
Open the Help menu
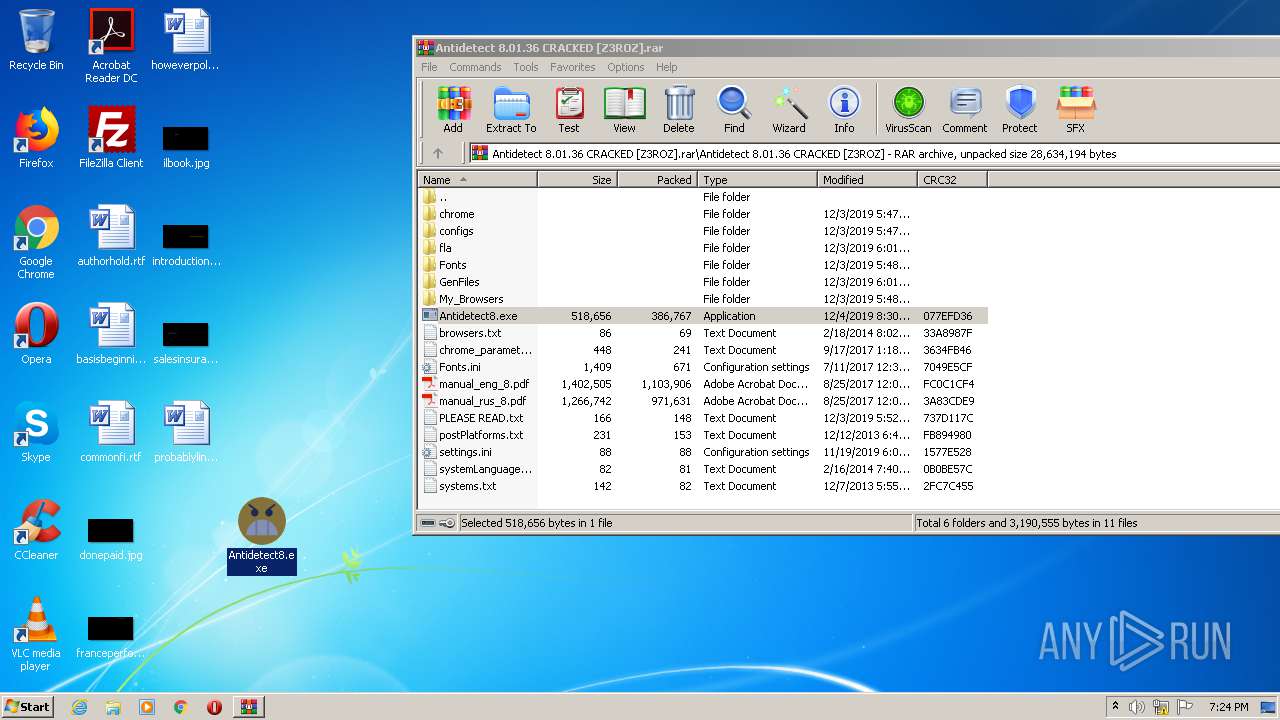click(x=667, y=67)
